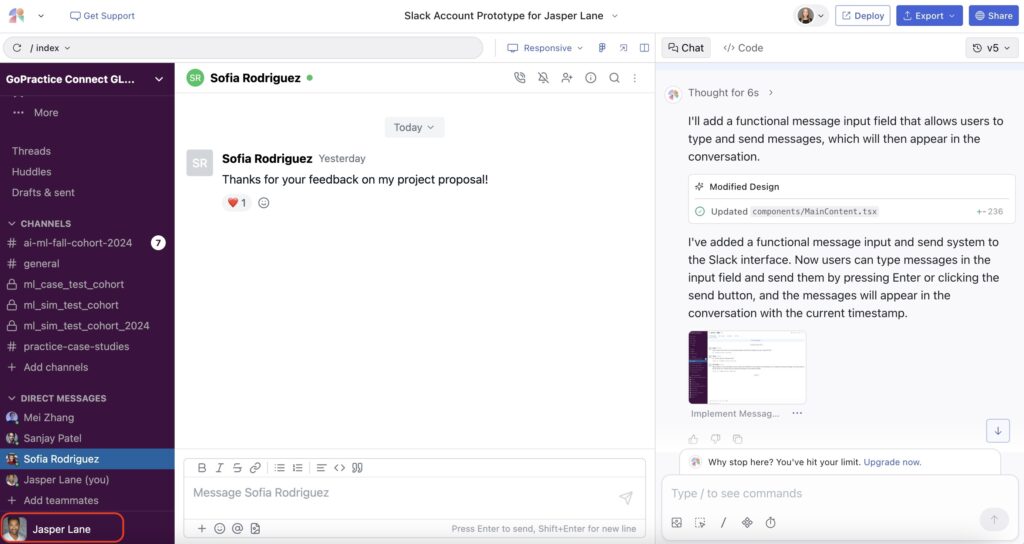Screen dimensions: 1024x544
Task: Toggle bold formatting in message editor
Action: click(x=202, y=468)
